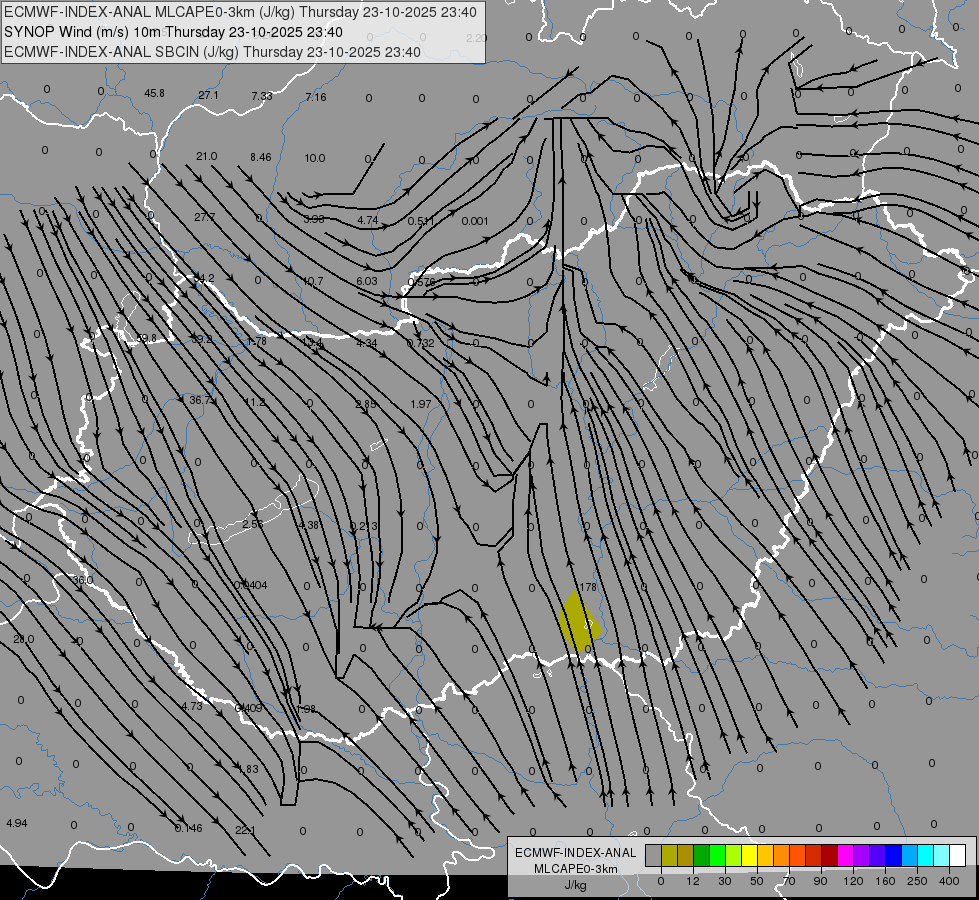Click the map value '36.0'
This screenshot has height=900, width=979.
click(x=82, y=580)
